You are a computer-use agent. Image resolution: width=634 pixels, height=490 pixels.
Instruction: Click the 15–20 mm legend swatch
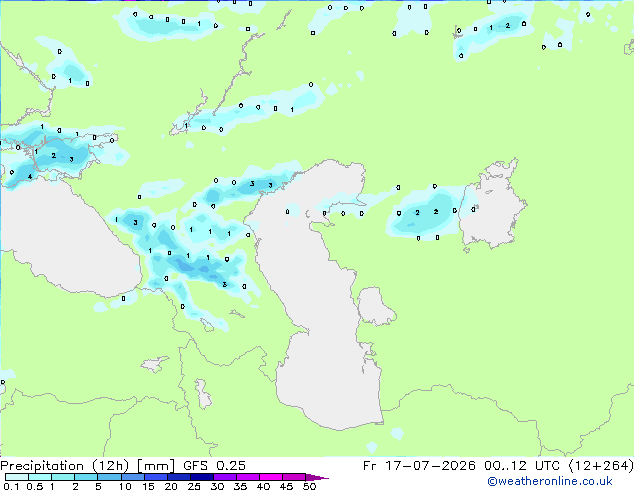(155, 477)
